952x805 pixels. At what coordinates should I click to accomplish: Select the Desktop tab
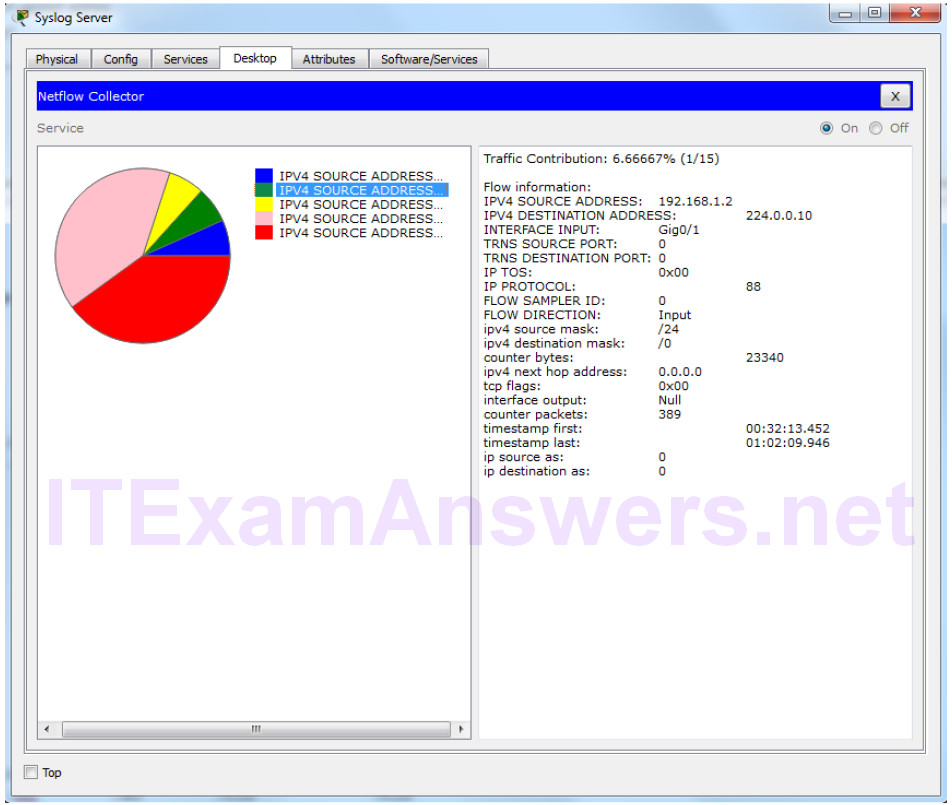255,58
